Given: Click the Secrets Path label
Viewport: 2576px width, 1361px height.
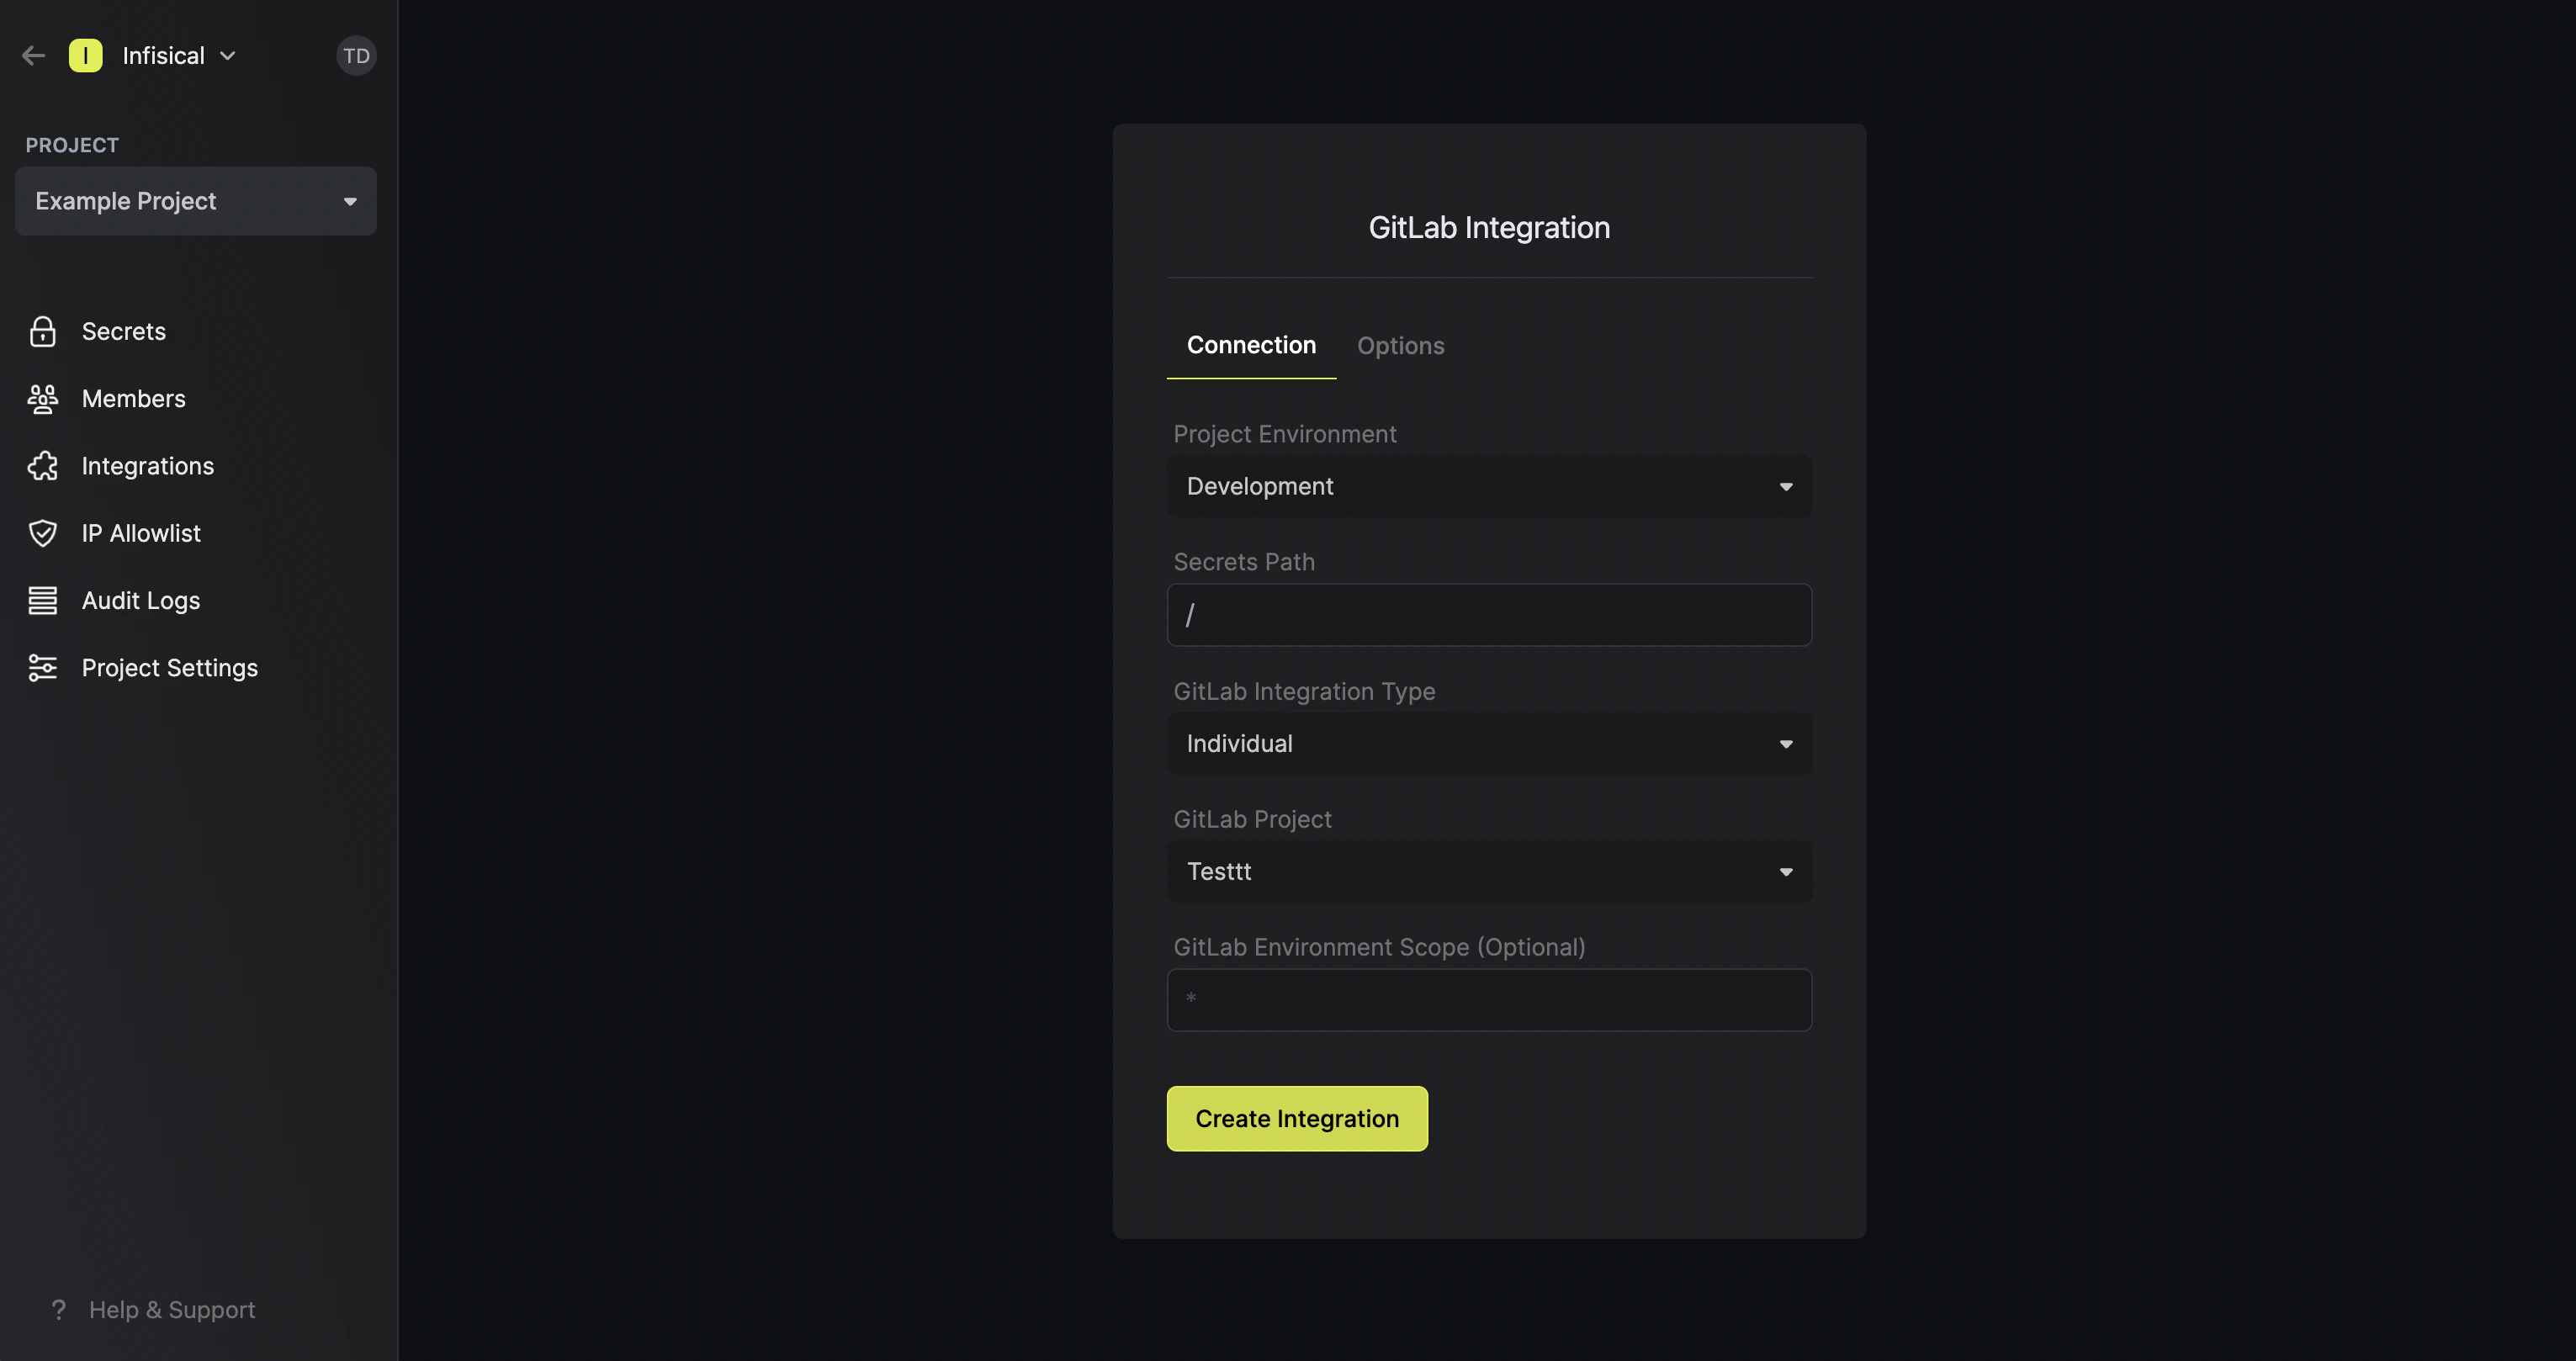Looking at the screenshot, I should click(1244, 562).
